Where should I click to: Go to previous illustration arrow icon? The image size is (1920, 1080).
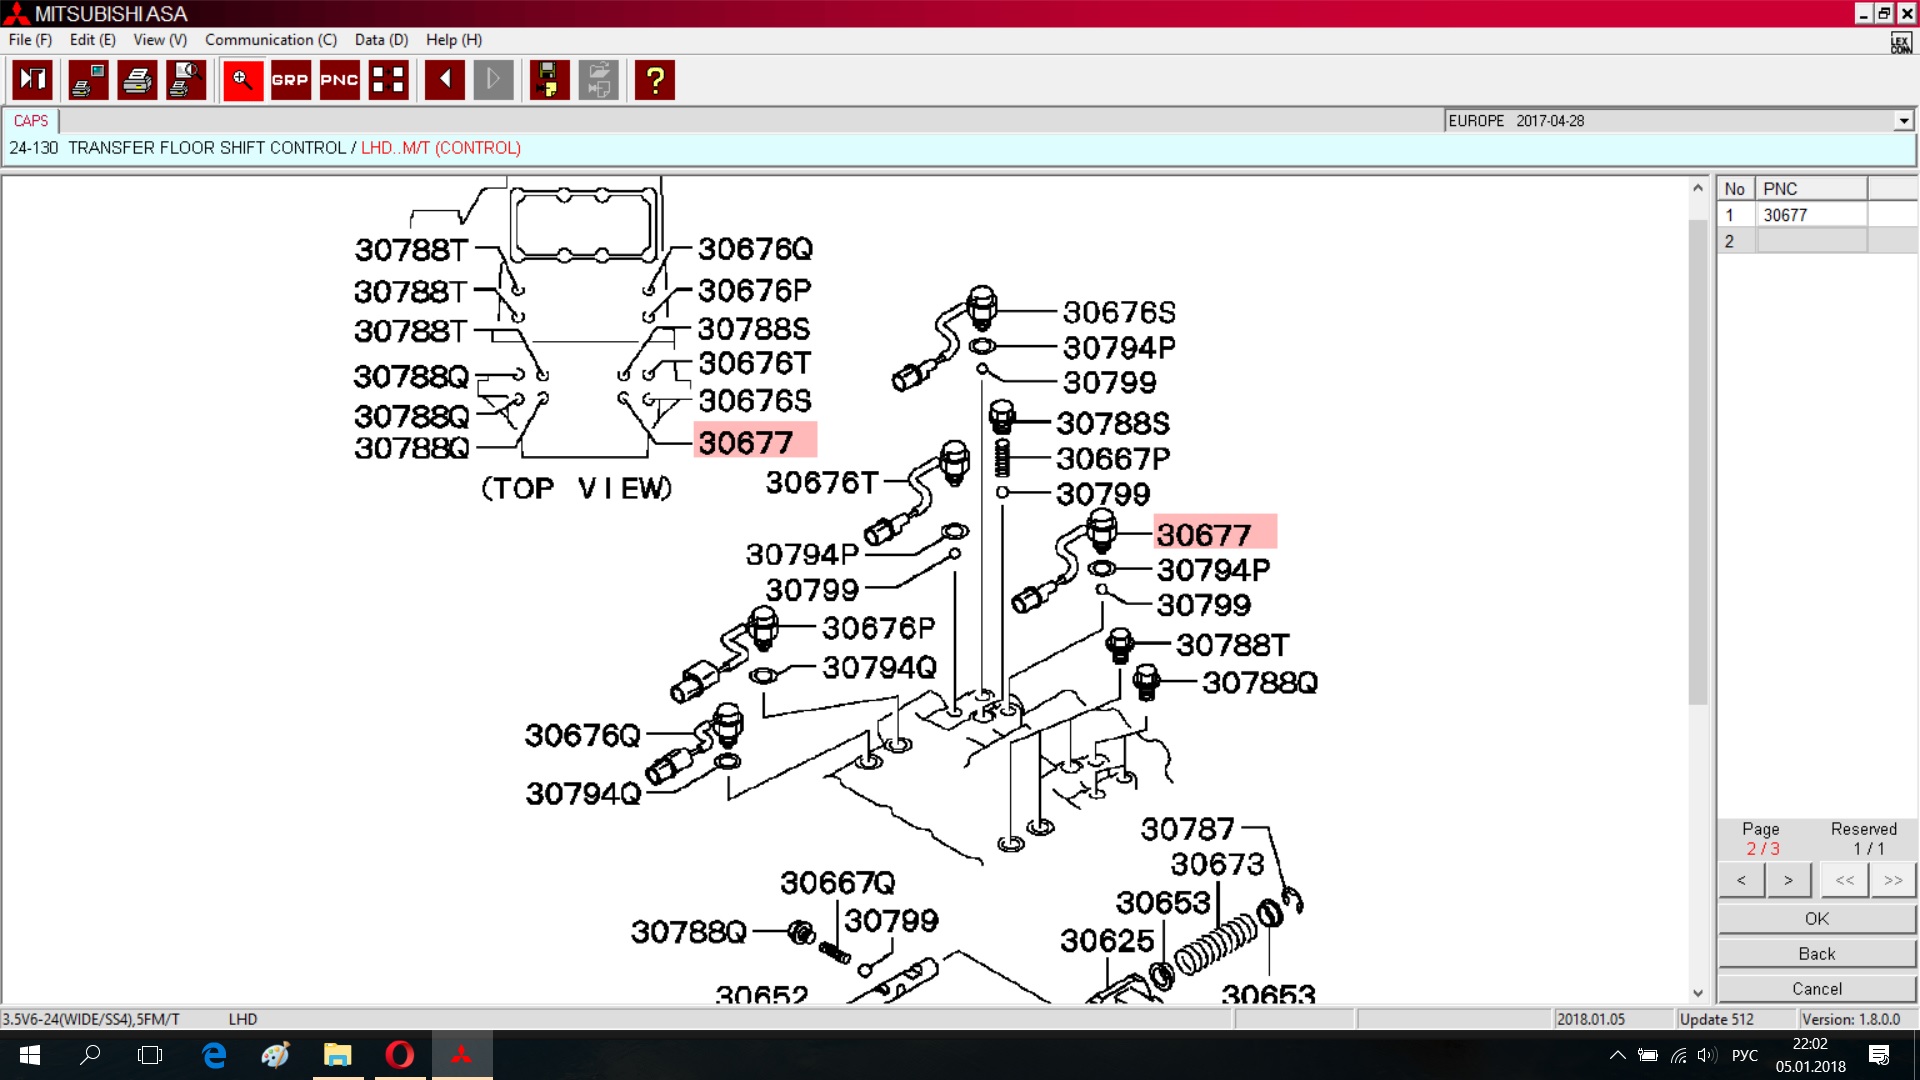coord(444,80)
